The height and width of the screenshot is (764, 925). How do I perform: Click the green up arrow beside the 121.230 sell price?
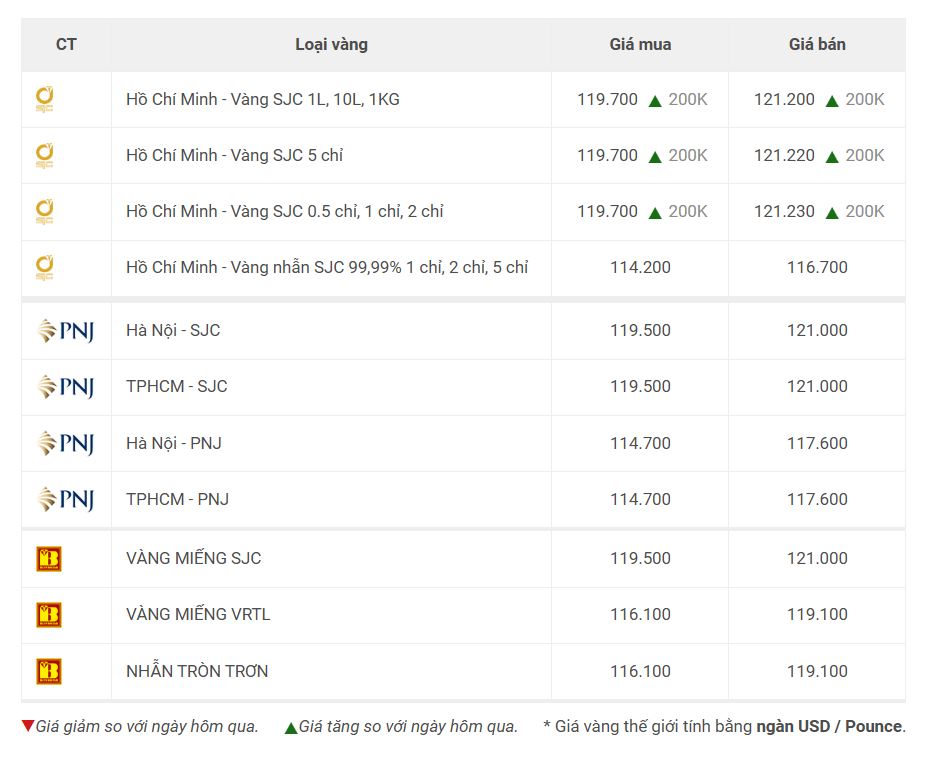[832, 213]
